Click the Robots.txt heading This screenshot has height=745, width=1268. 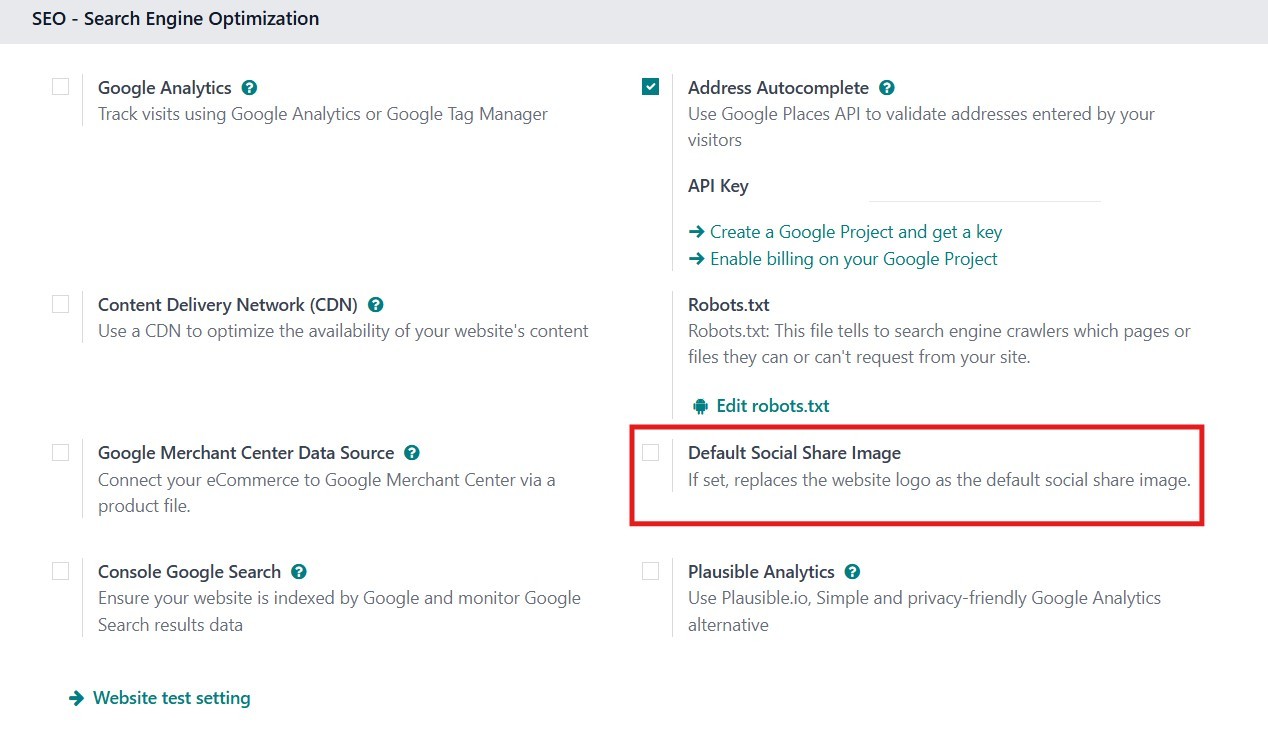point(729,305)
